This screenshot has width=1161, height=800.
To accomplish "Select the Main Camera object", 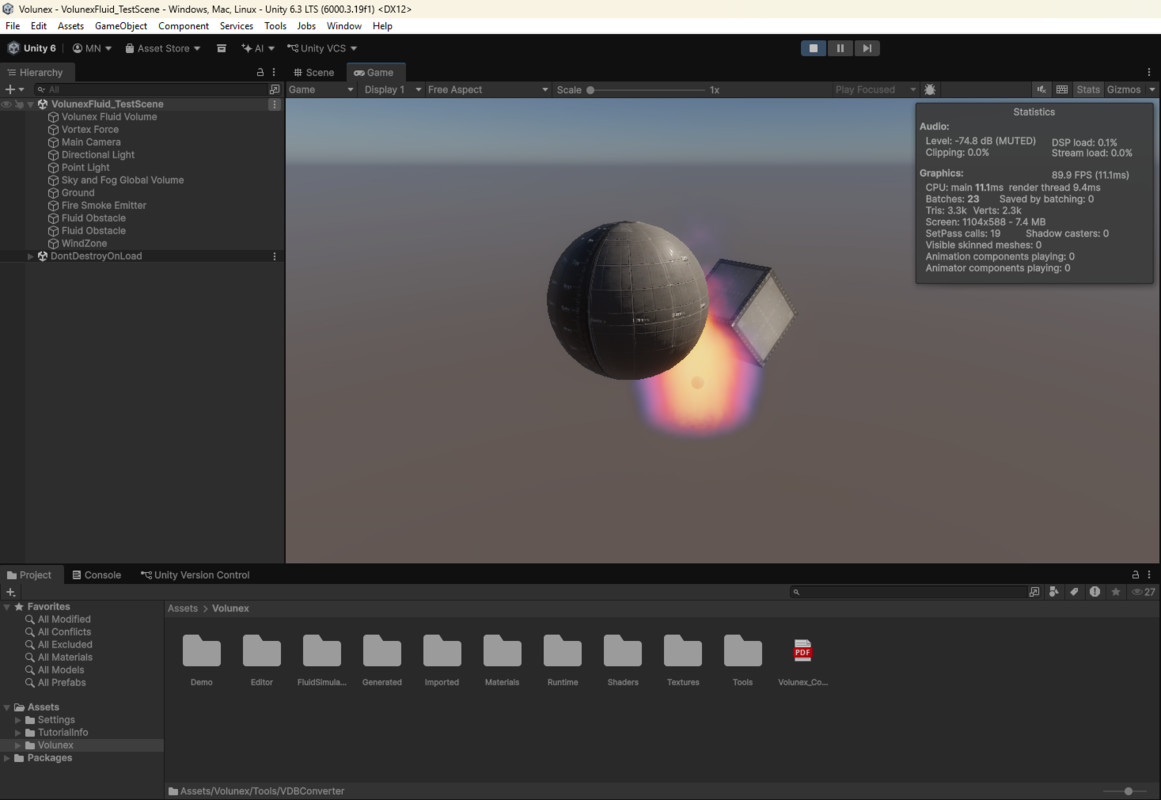I will [90, 142].
